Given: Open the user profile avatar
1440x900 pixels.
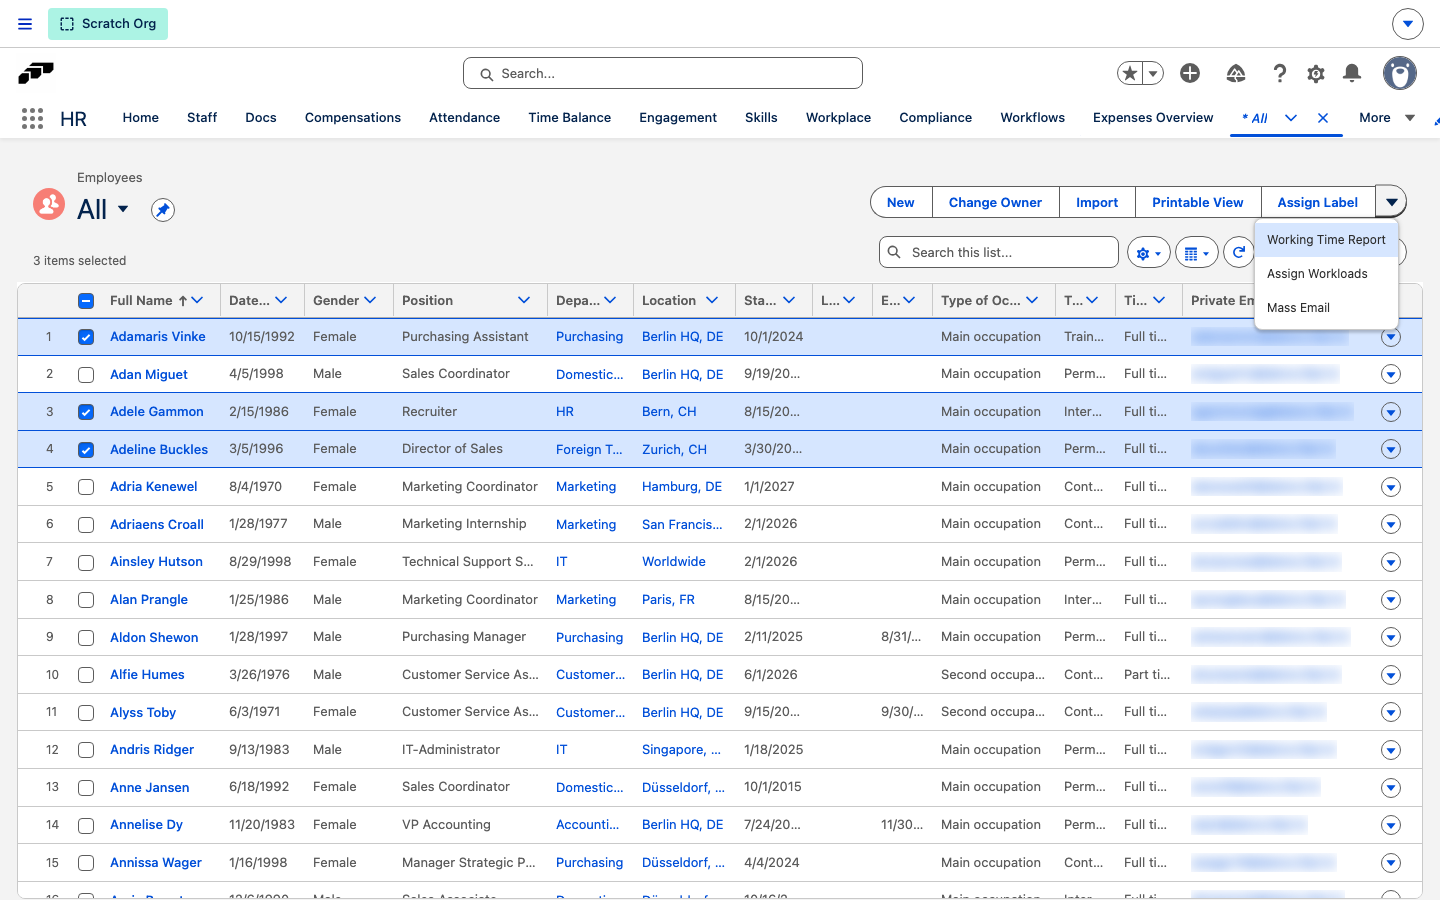Looking at the screenshot, I should click(x=1400, y=73).
